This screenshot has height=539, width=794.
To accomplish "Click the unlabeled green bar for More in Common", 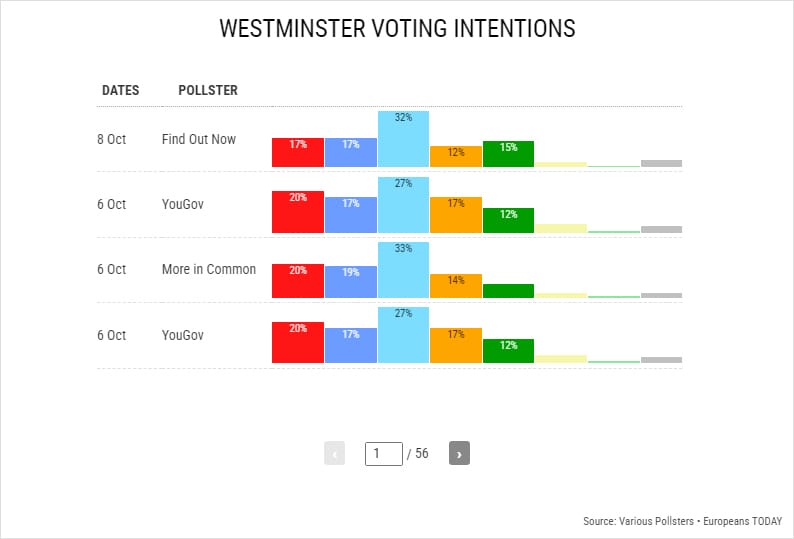I will point(508,291).
